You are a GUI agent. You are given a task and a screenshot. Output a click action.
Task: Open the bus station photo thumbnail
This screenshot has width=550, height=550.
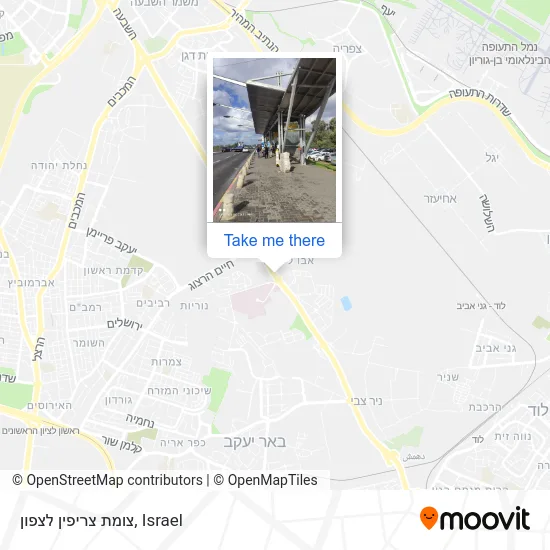274,140
